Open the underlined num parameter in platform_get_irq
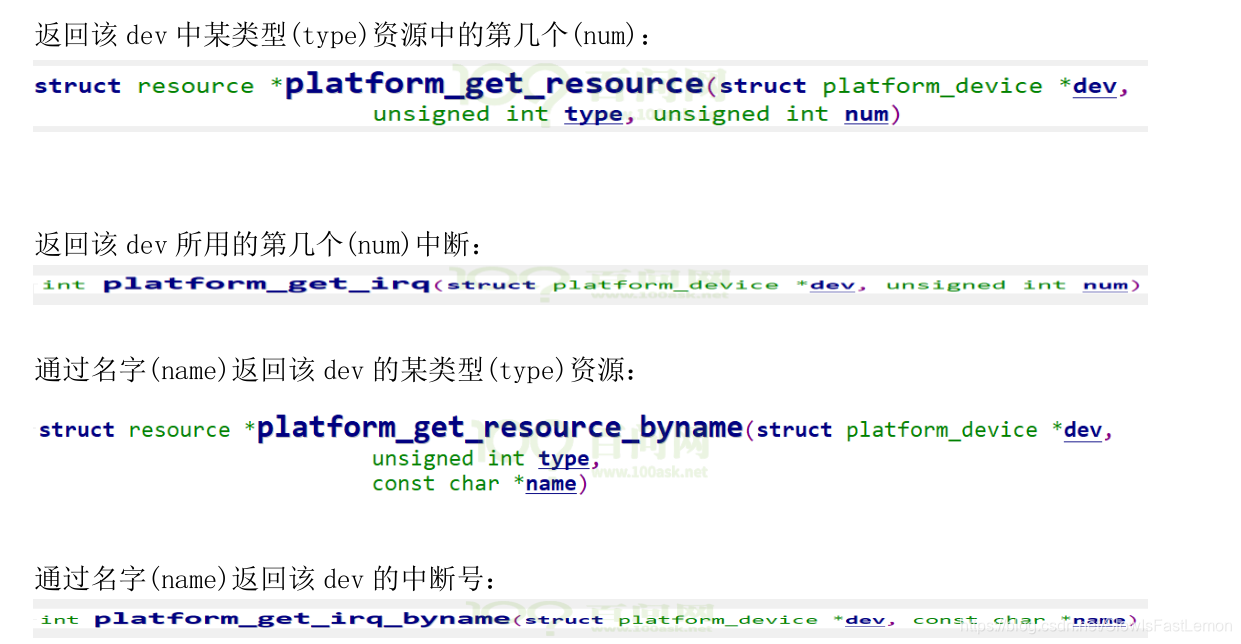1241x644 pixels. tap(1105, 285)
